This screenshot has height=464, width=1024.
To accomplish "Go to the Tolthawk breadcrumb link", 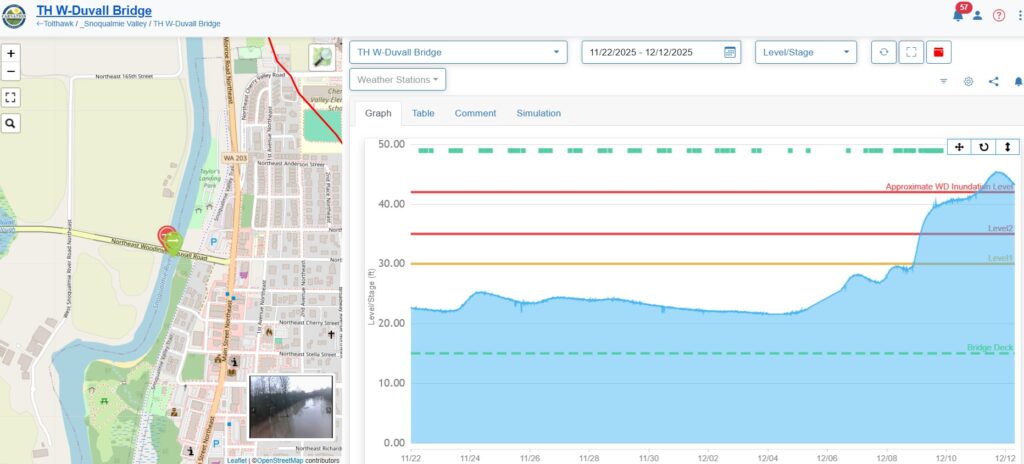I will 54,23.
